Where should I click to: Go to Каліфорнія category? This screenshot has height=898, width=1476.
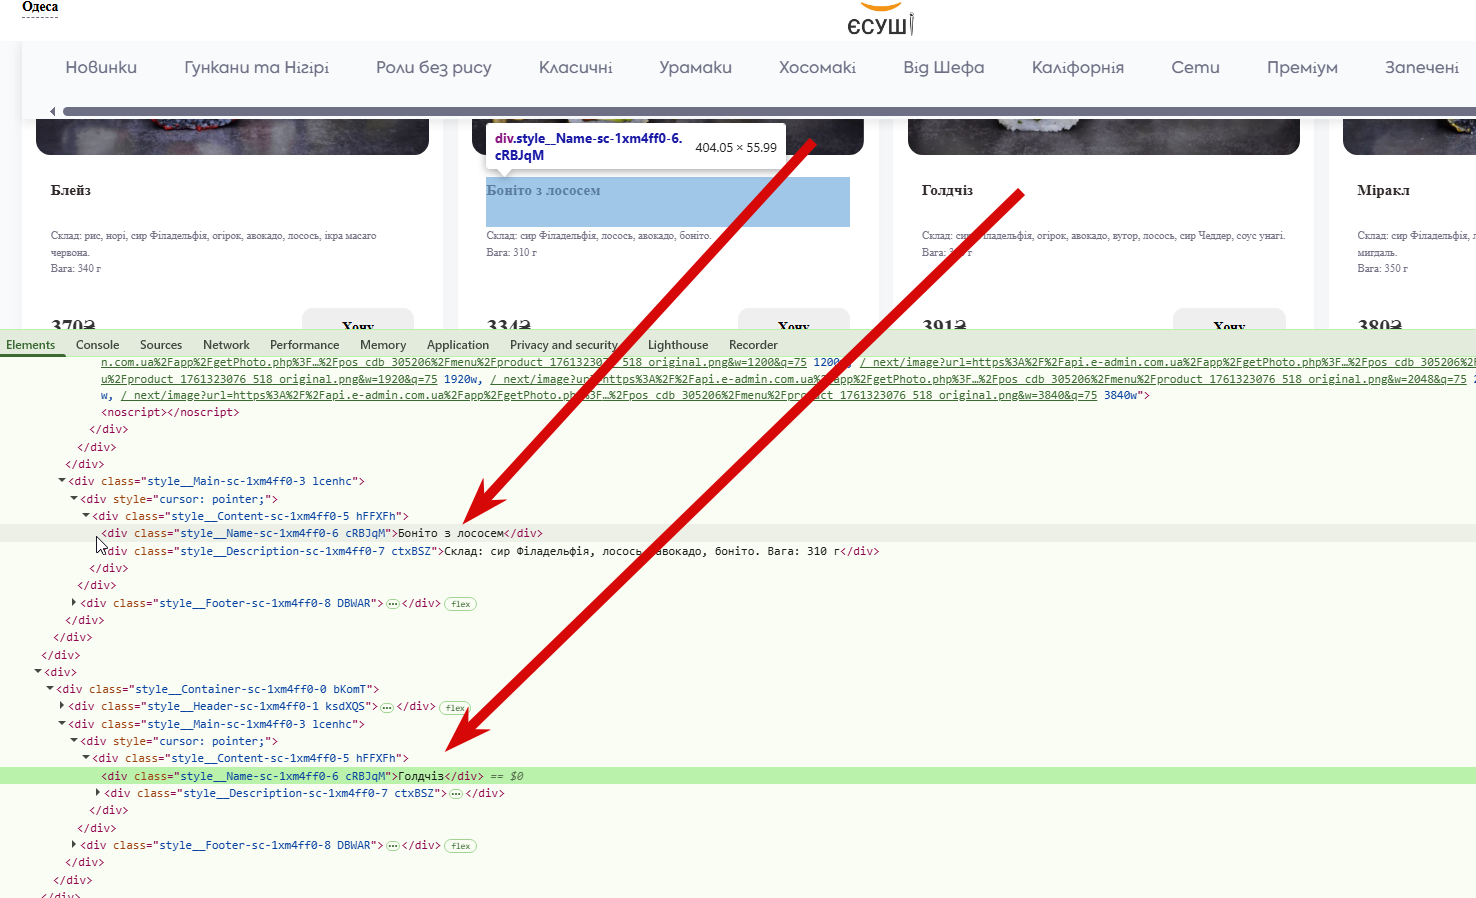1077,67
